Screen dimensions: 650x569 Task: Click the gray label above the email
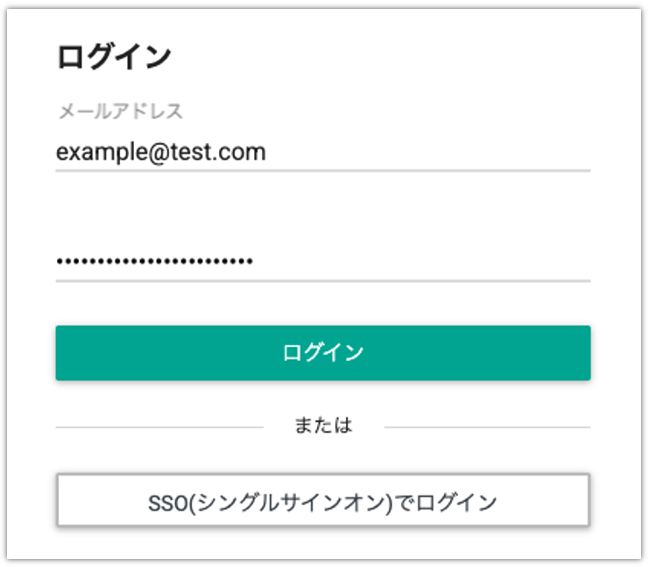click(x=120, y=112)
